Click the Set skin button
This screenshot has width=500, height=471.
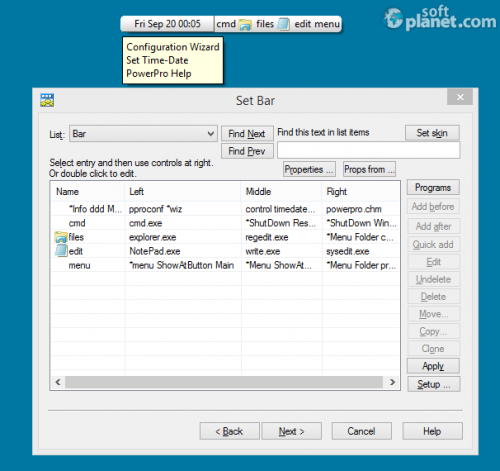(432, 133)
